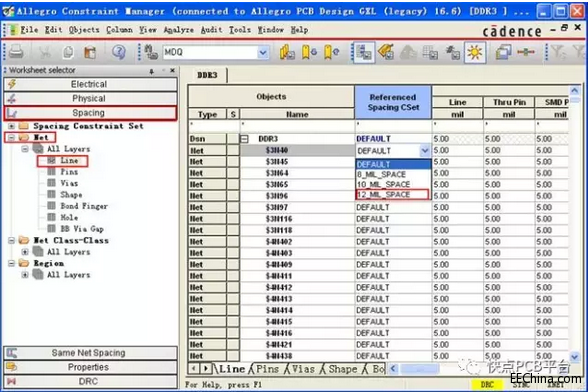588x392 pixels.
Task: Click the vertical scrollbar down arrow
Action: [x=574, y=356]
